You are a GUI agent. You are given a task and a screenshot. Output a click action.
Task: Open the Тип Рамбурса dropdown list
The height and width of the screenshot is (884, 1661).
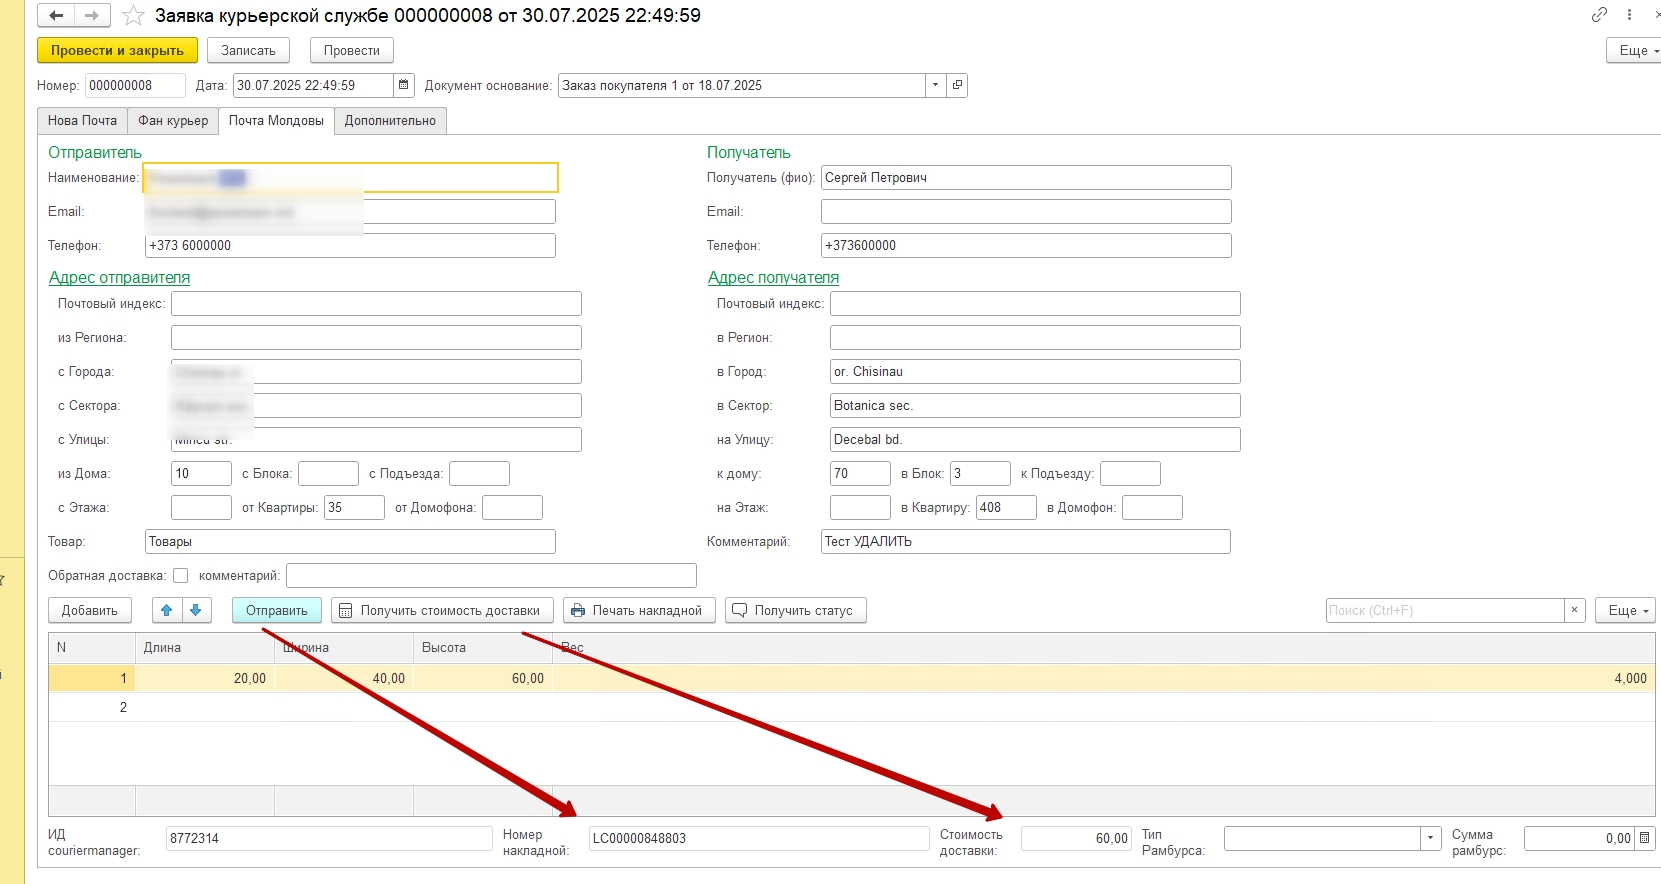[x=1431, y=838]
